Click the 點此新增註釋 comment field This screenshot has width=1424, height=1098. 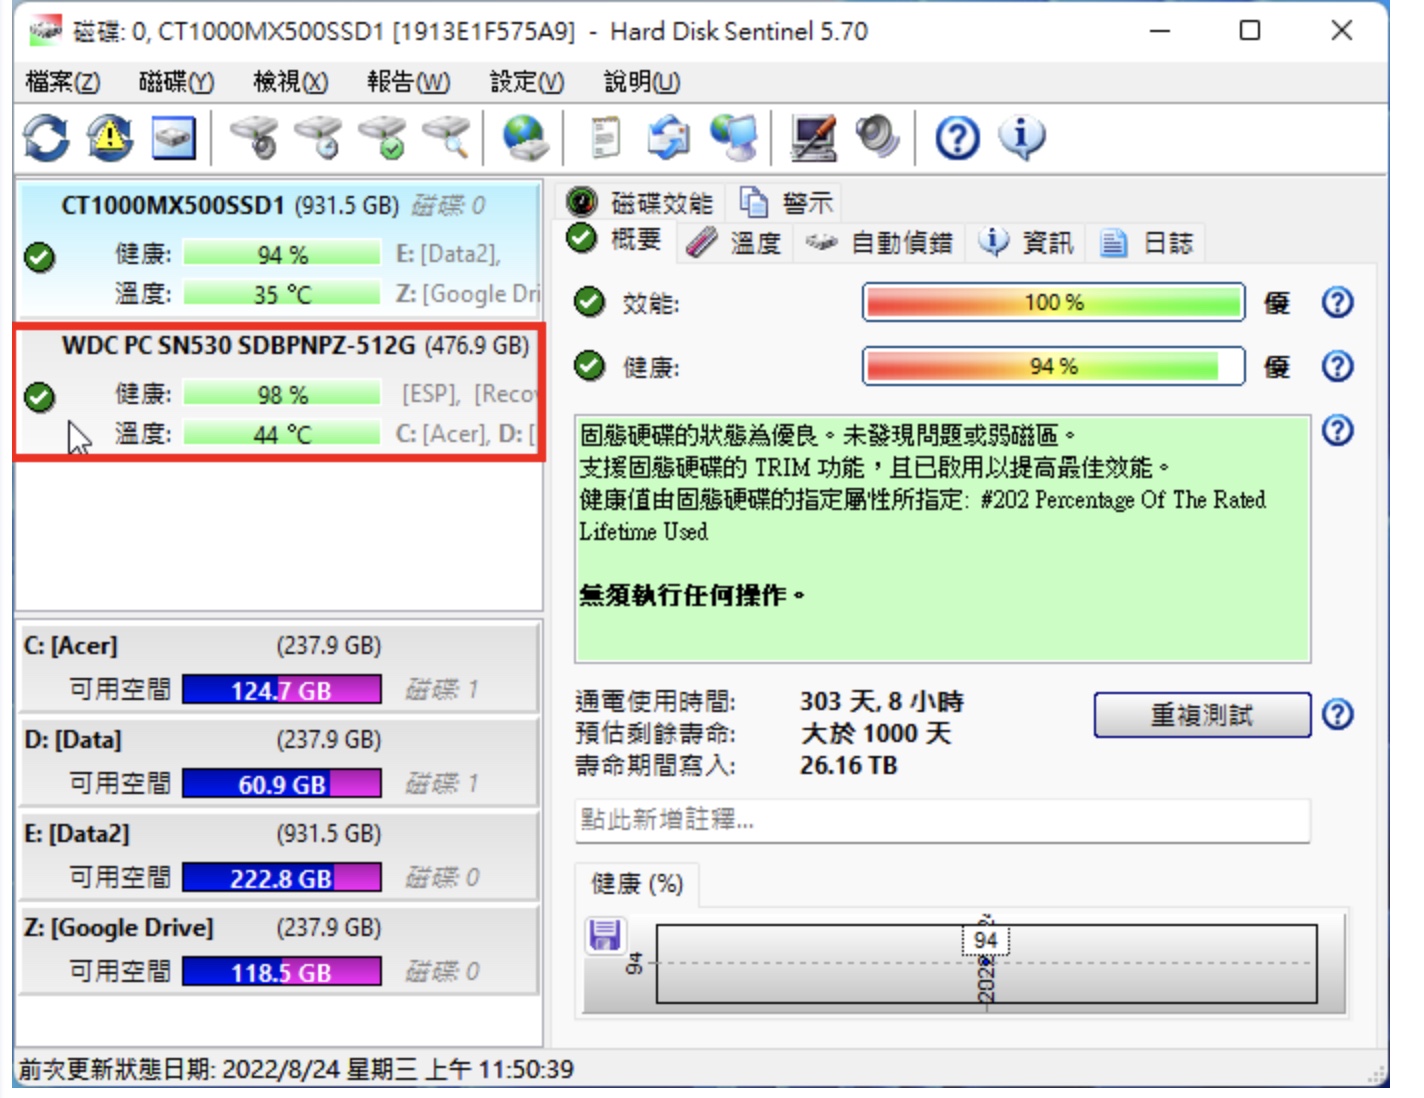[942, 820]
